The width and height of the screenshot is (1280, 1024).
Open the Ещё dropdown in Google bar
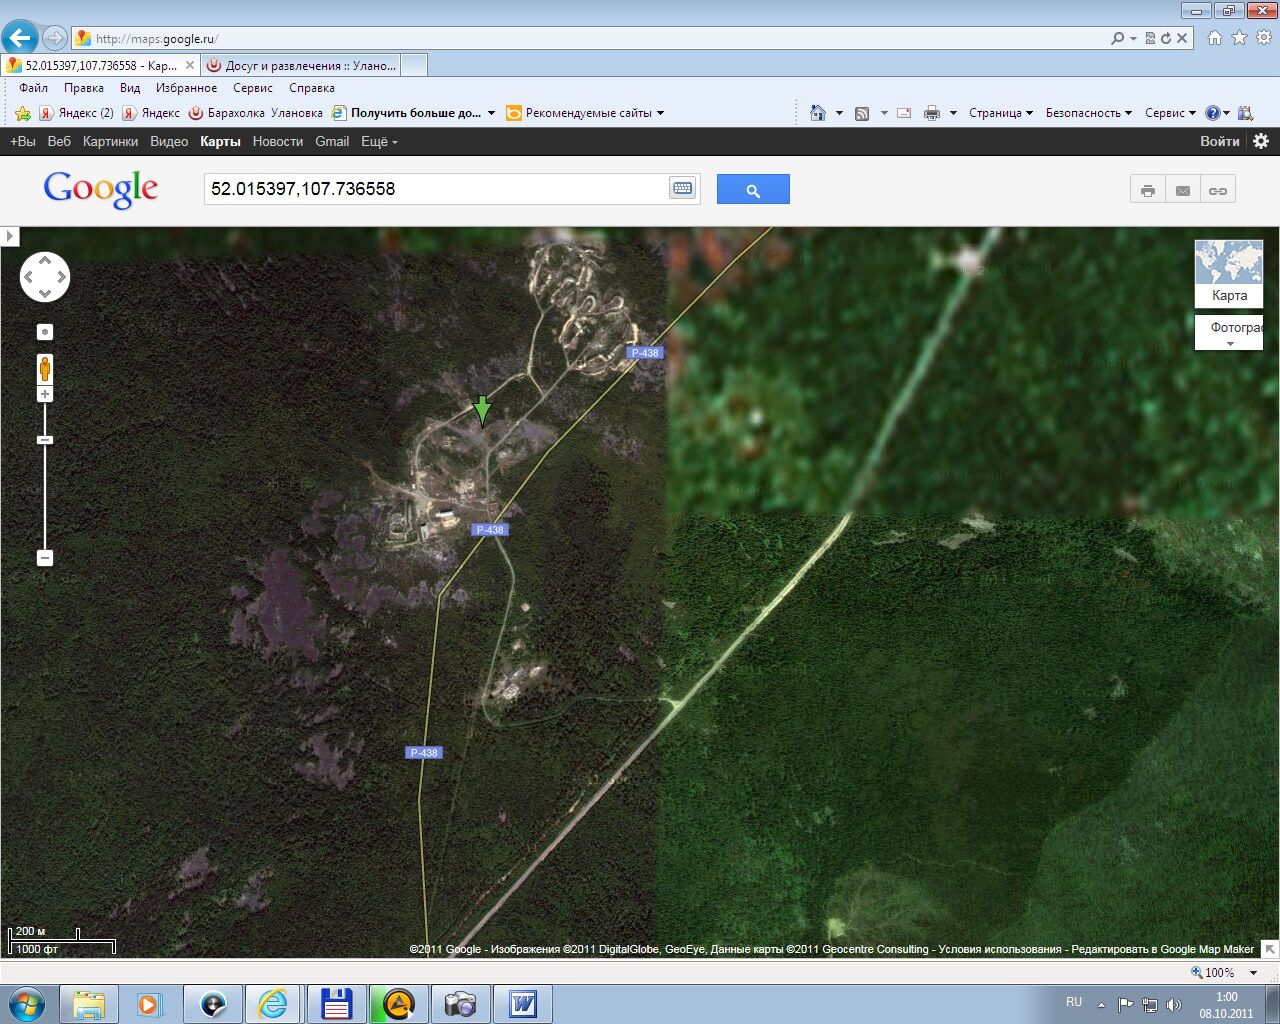(x=379, y=142)
